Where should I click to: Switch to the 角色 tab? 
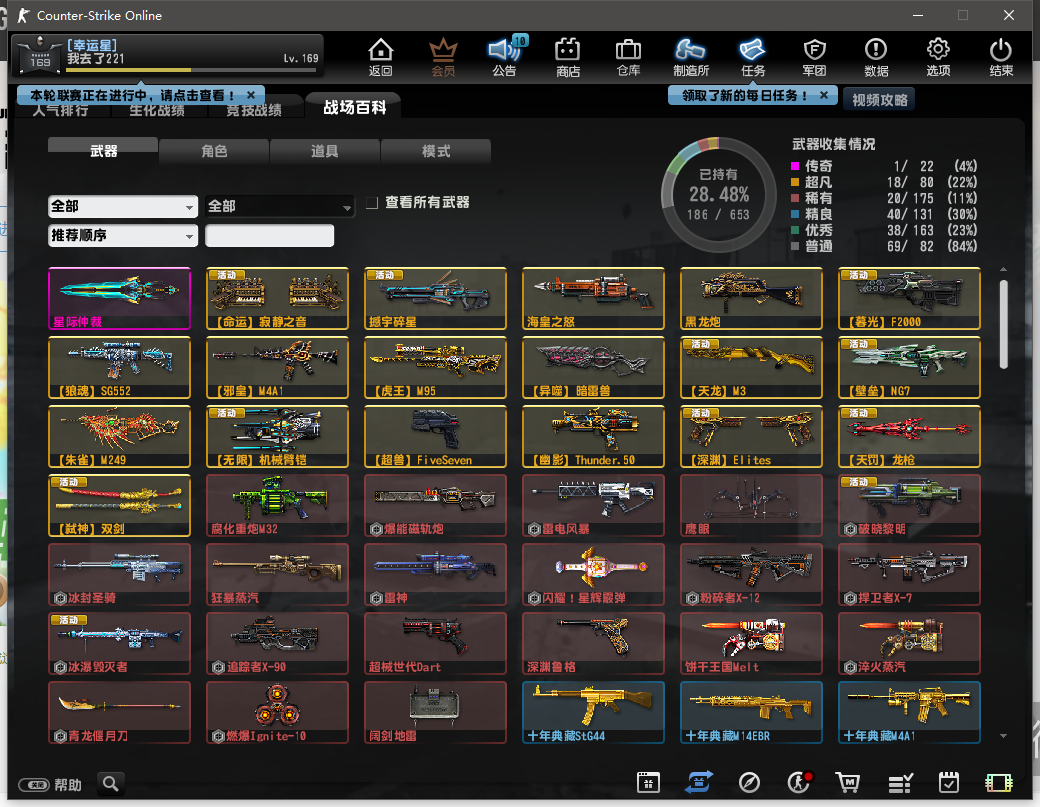pyautogui.click(x=214, y=151)
